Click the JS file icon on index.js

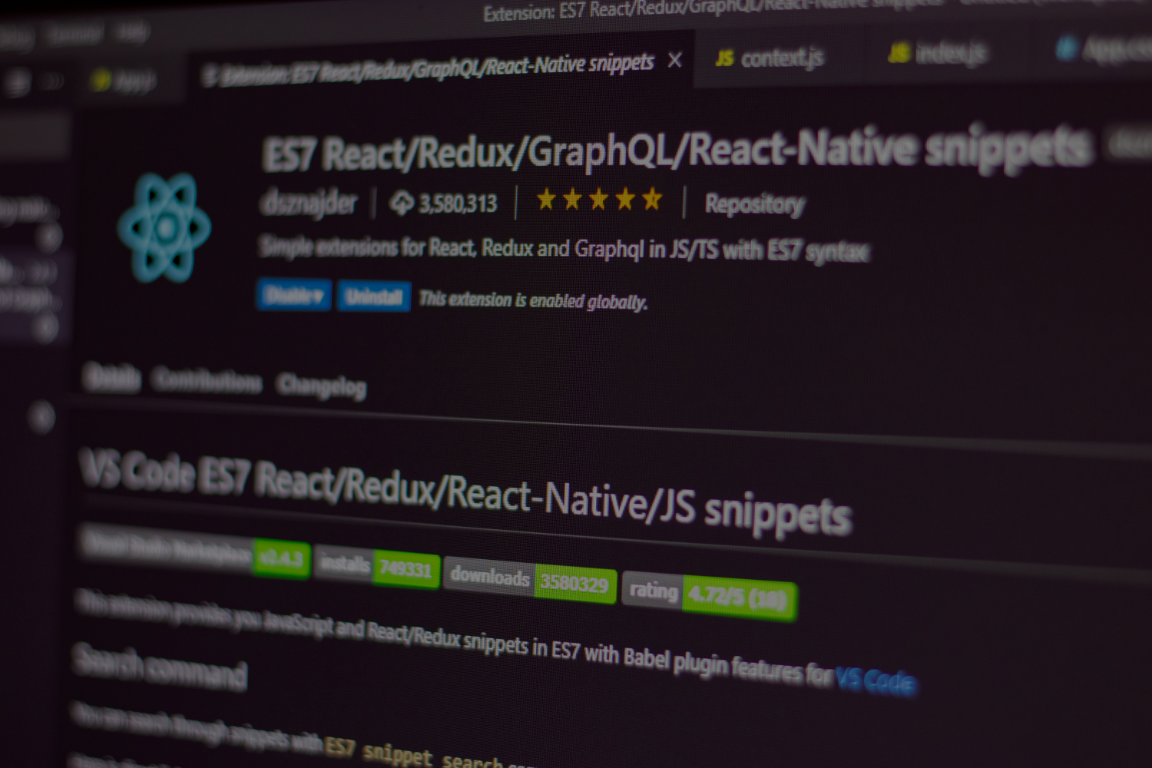coord(899,53)
